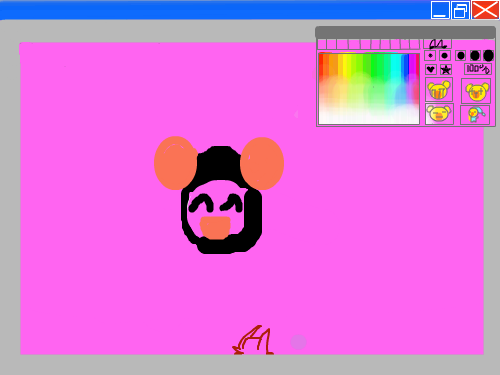The height and width of the screenshot is (375, 500).
Task: Select the largest brush size dot
Action: [x=488, y=56]
